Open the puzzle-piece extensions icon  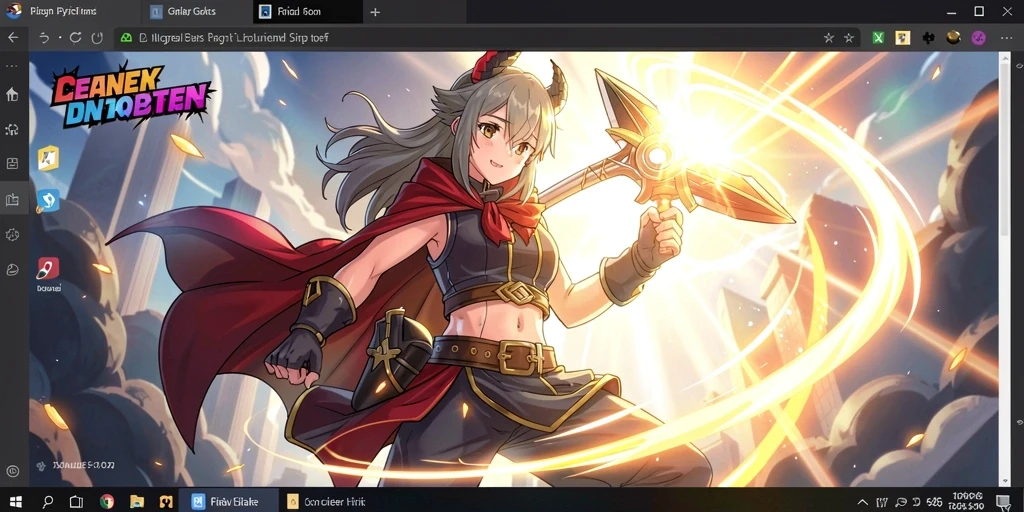point(928,38)
